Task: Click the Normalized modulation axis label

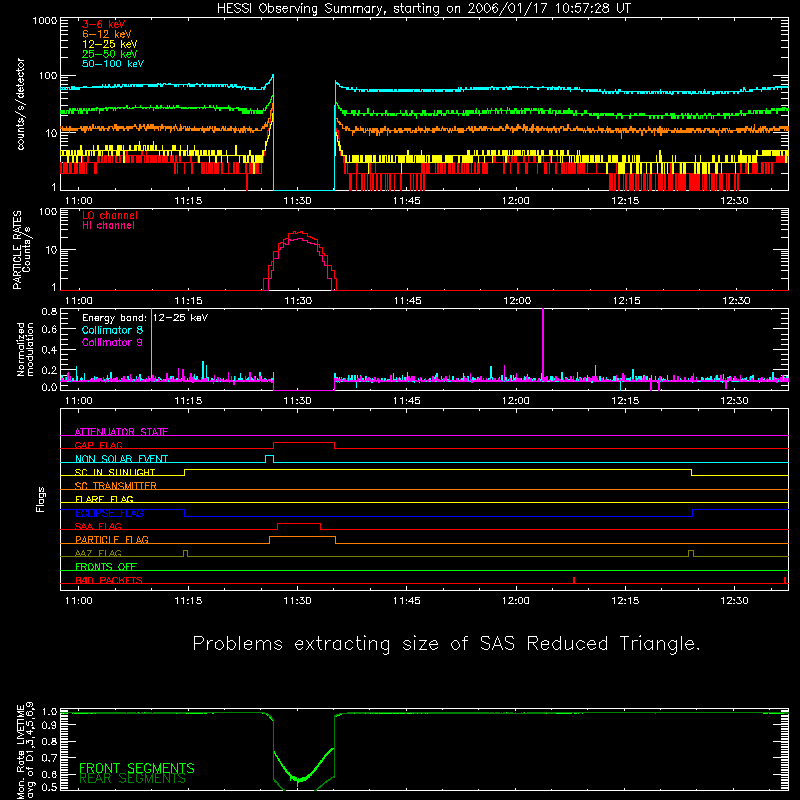Action: pos(25,349)
